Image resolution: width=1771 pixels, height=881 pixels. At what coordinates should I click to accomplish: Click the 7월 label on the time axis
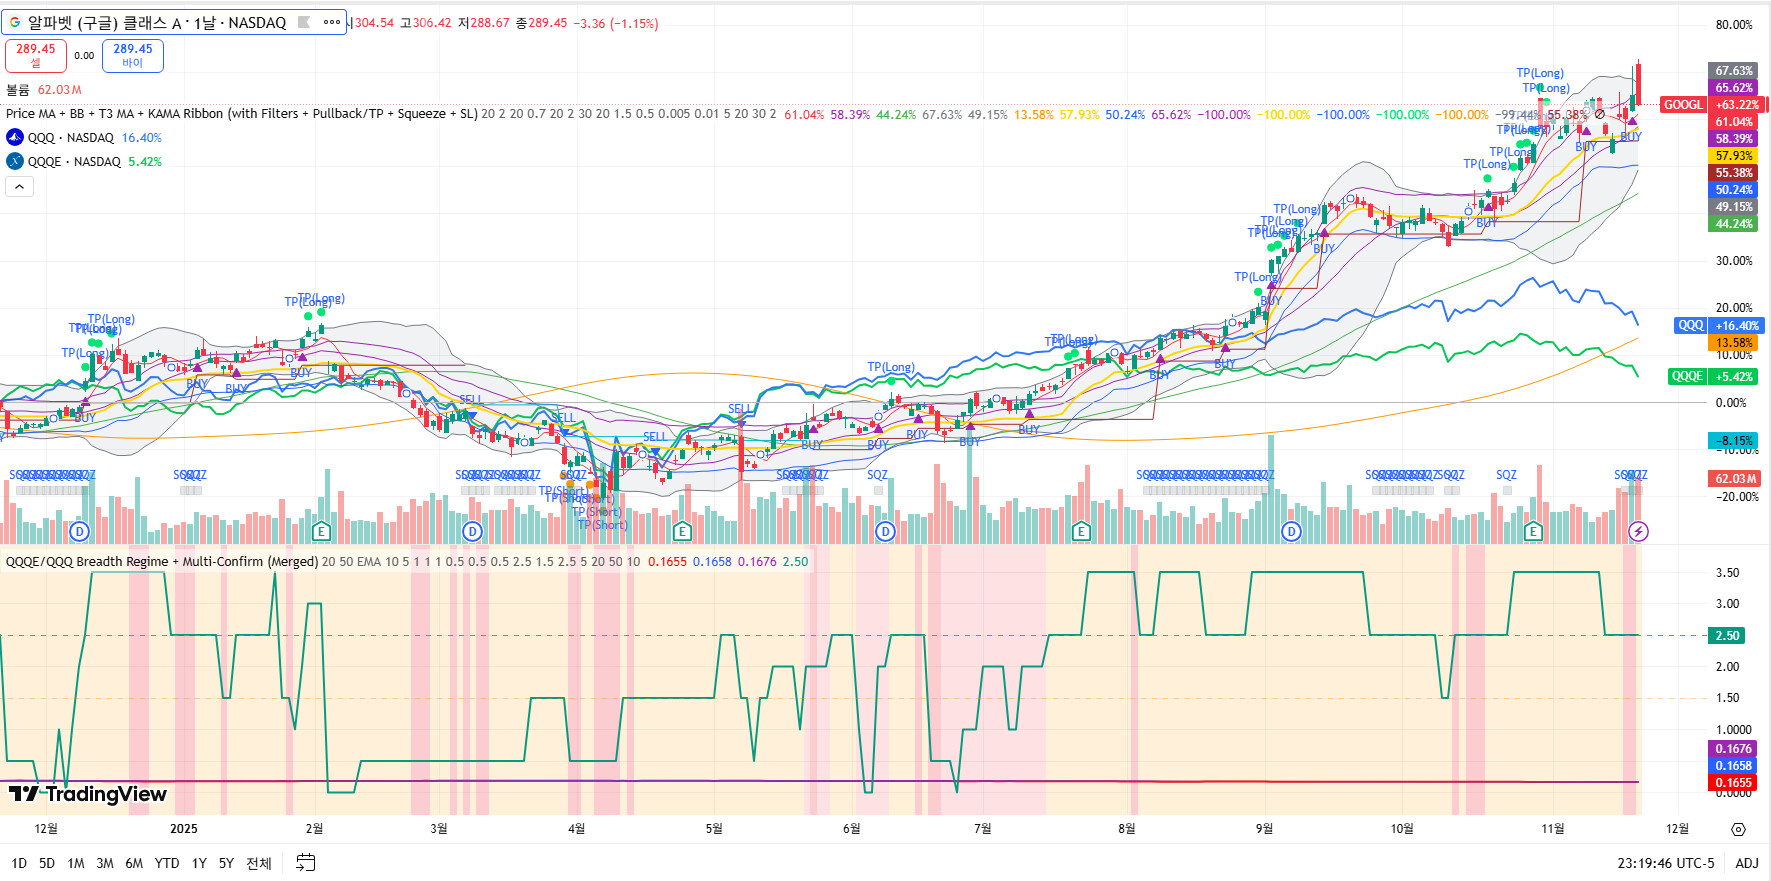(983, 828)
